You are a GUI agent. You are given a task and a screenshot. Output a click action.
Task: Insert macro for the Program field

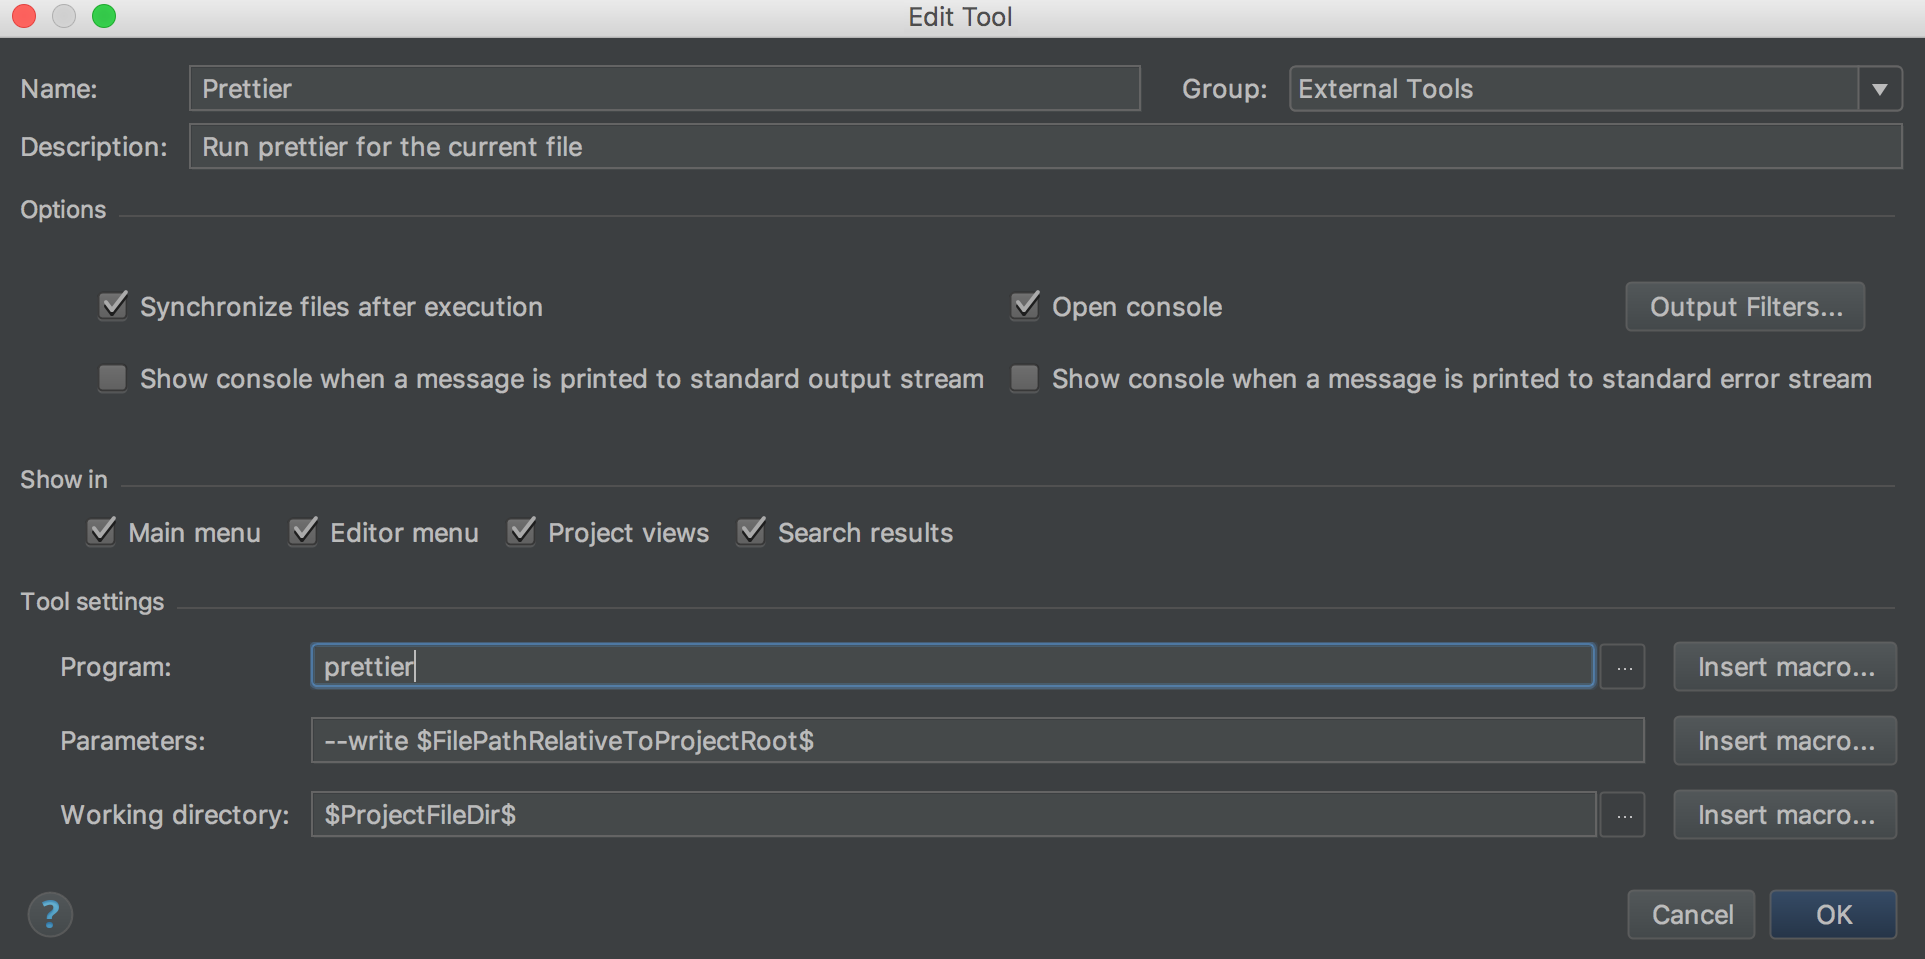(1785, 667)
